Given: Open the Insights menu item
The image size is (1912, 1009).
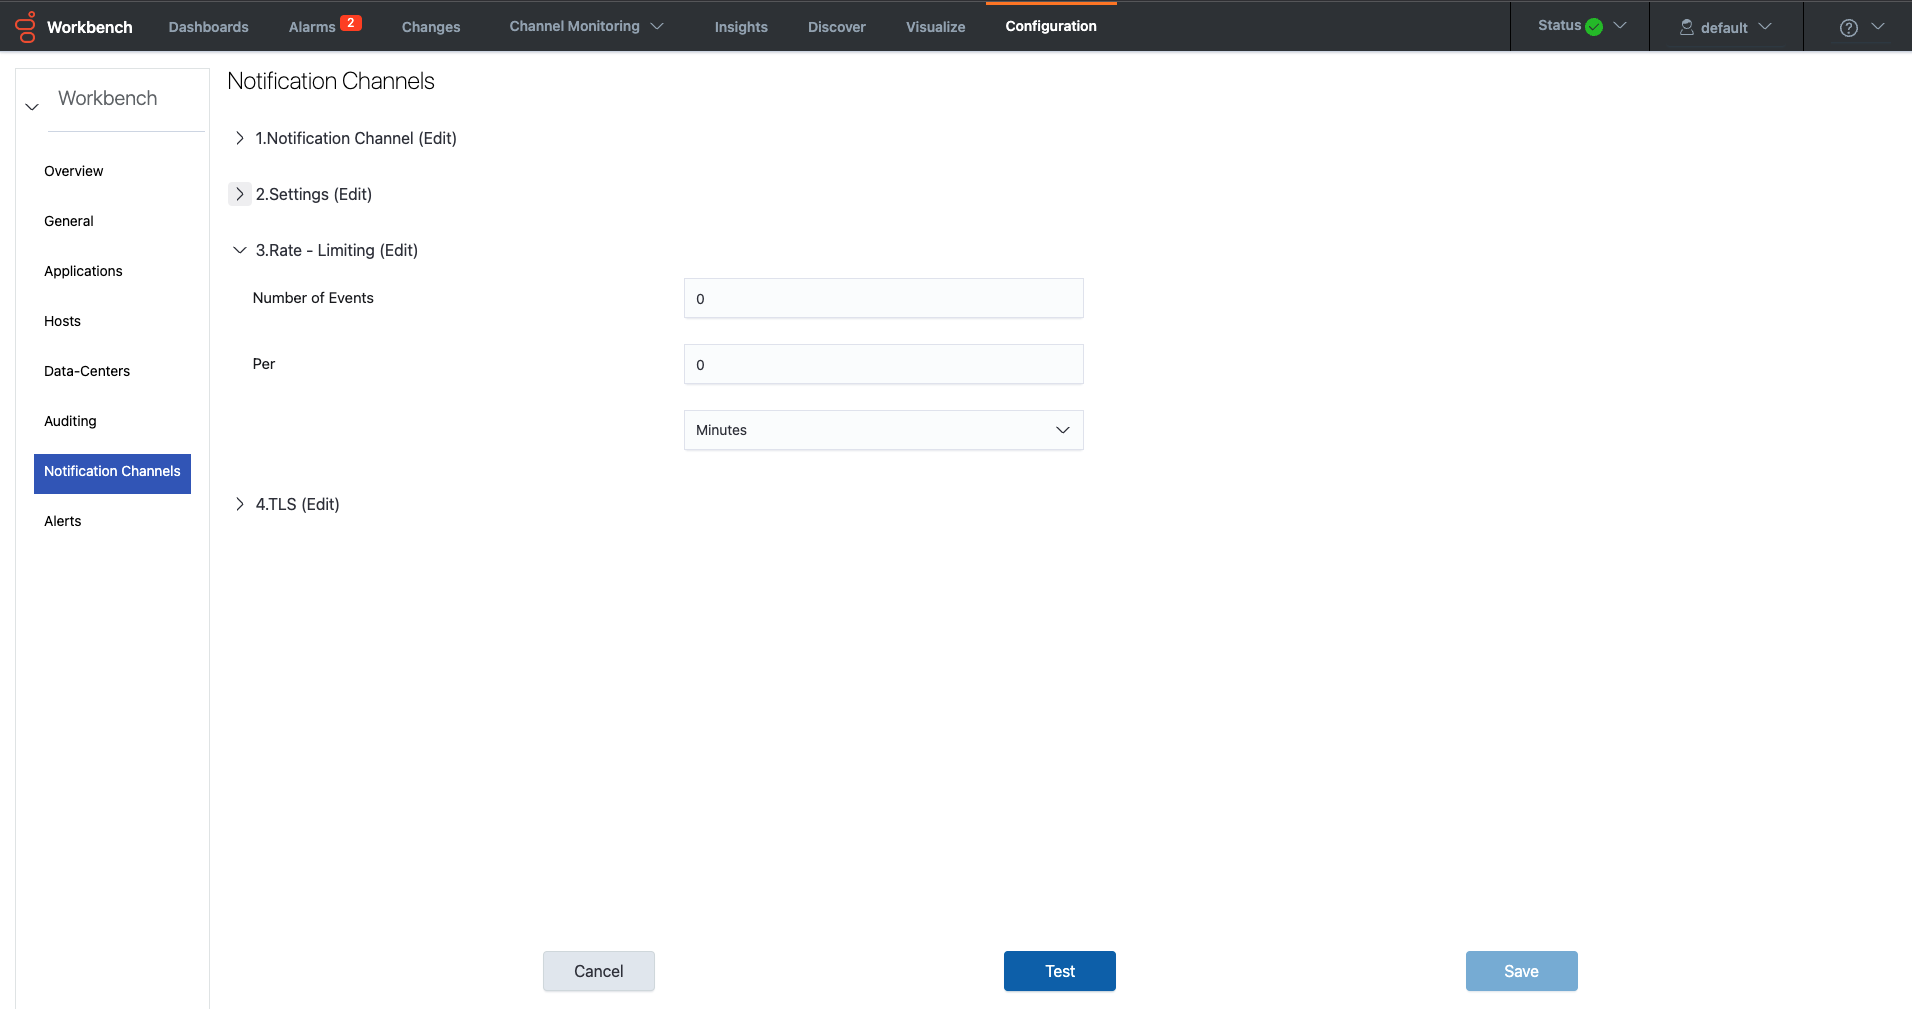Looking at the screenshot, I should [741, 27].
